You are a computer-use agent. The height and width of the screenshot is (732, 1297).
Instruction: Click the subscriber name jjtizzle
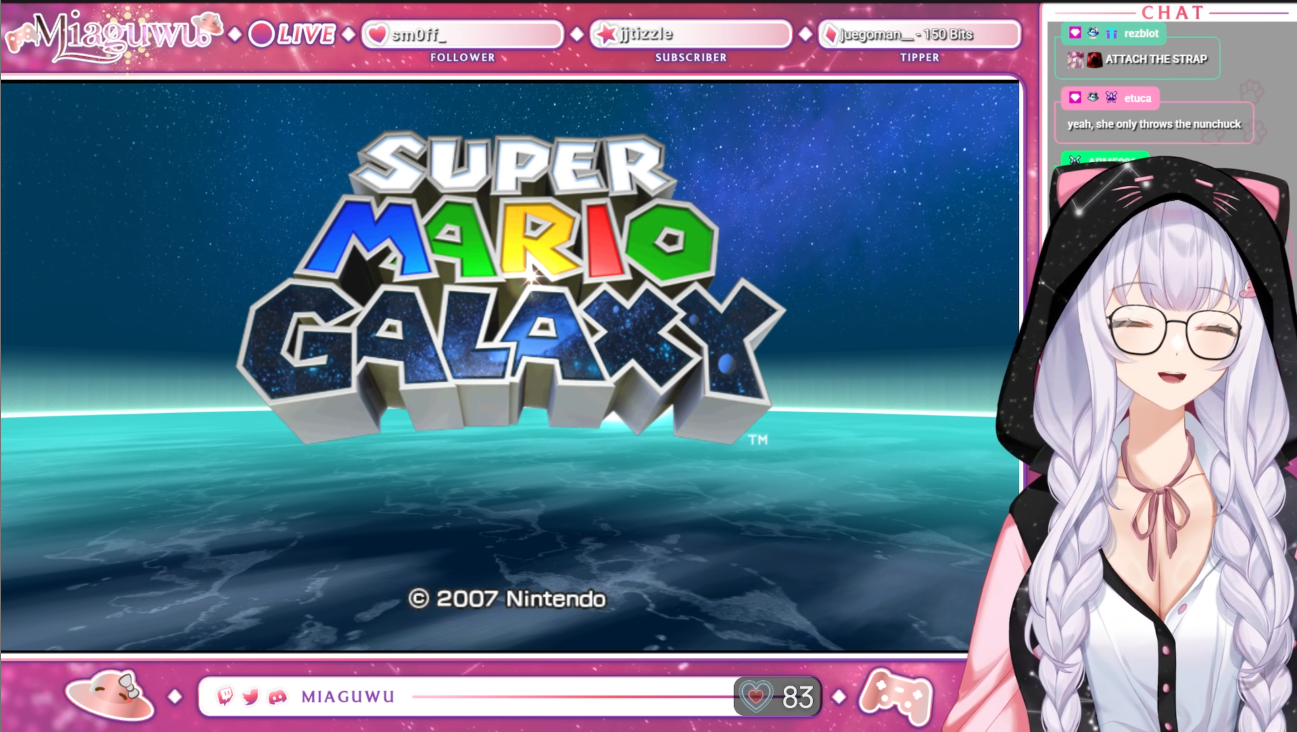pyautogui.click(x=646, y=35)
